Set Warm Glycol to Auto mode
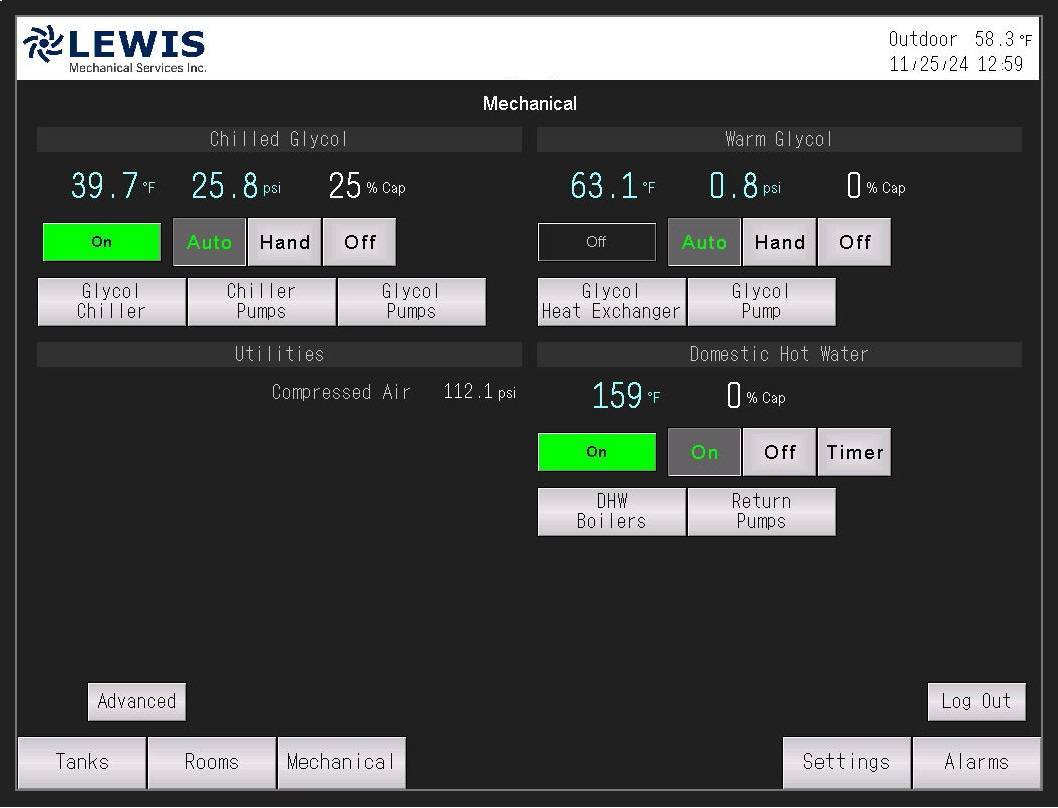Screen dimensions: 1058x808 click(x=703, y=241)
